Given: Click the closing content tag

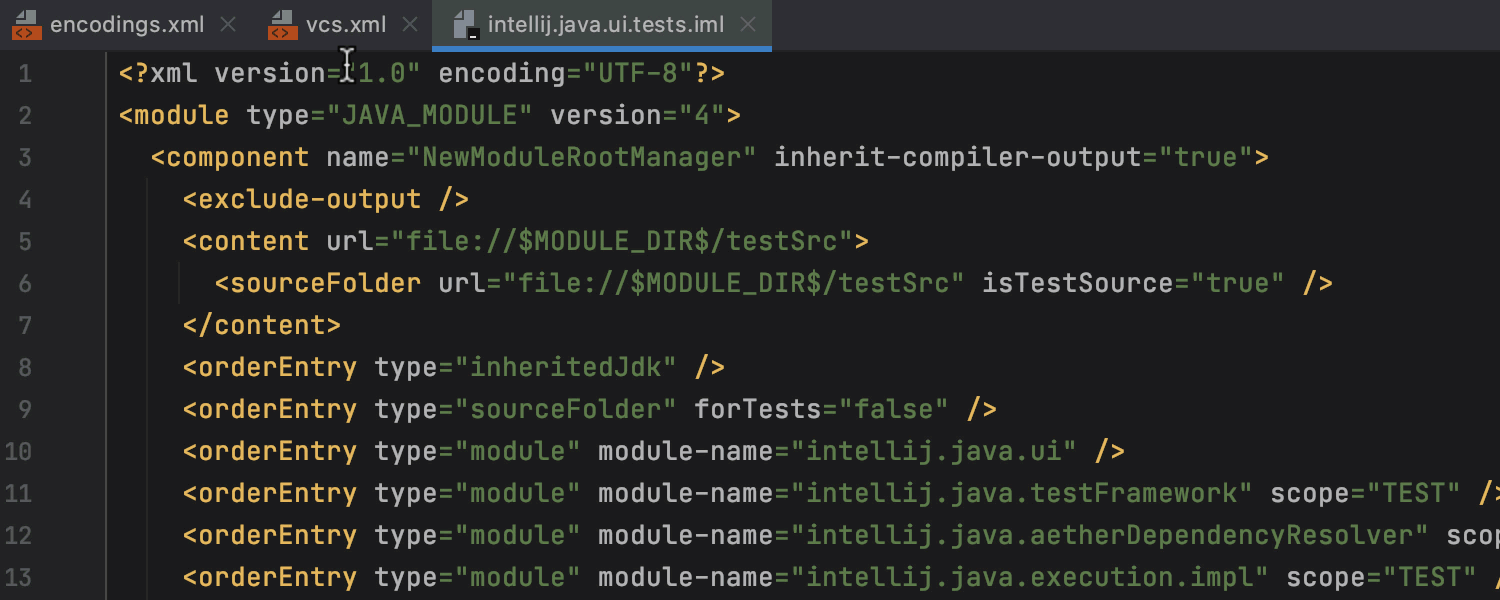Looking at the screenshot, I should (x=262, y=326).
